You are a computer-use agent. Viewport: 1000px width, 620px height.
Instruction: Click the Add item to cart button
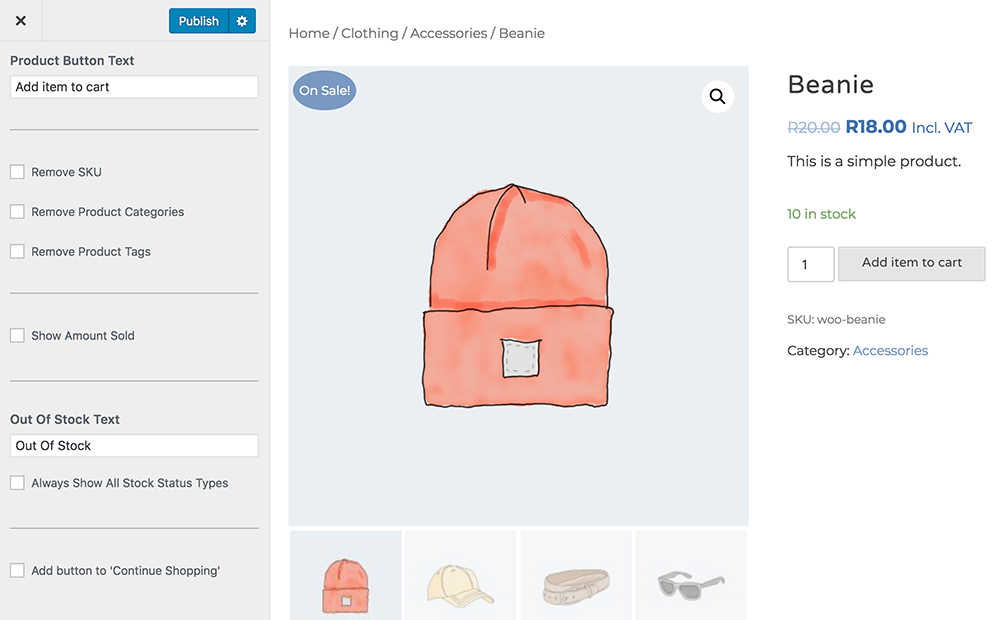pyautogui.click(x=911, y=263)
